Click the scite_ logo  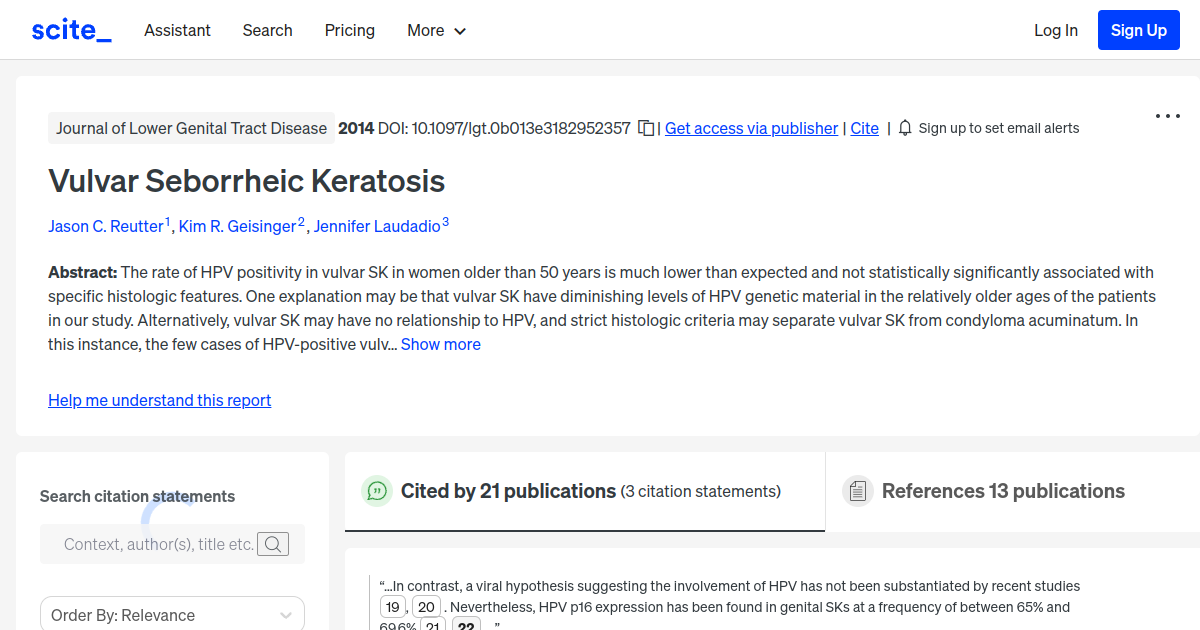[70, 29]
